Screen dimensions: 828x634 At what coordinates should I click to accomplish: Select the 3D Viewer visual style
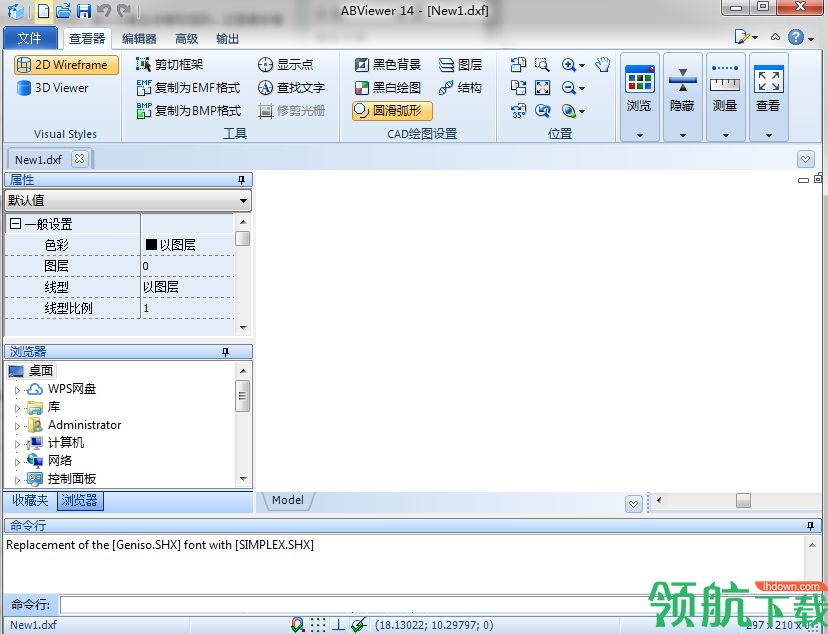point(52,88)
